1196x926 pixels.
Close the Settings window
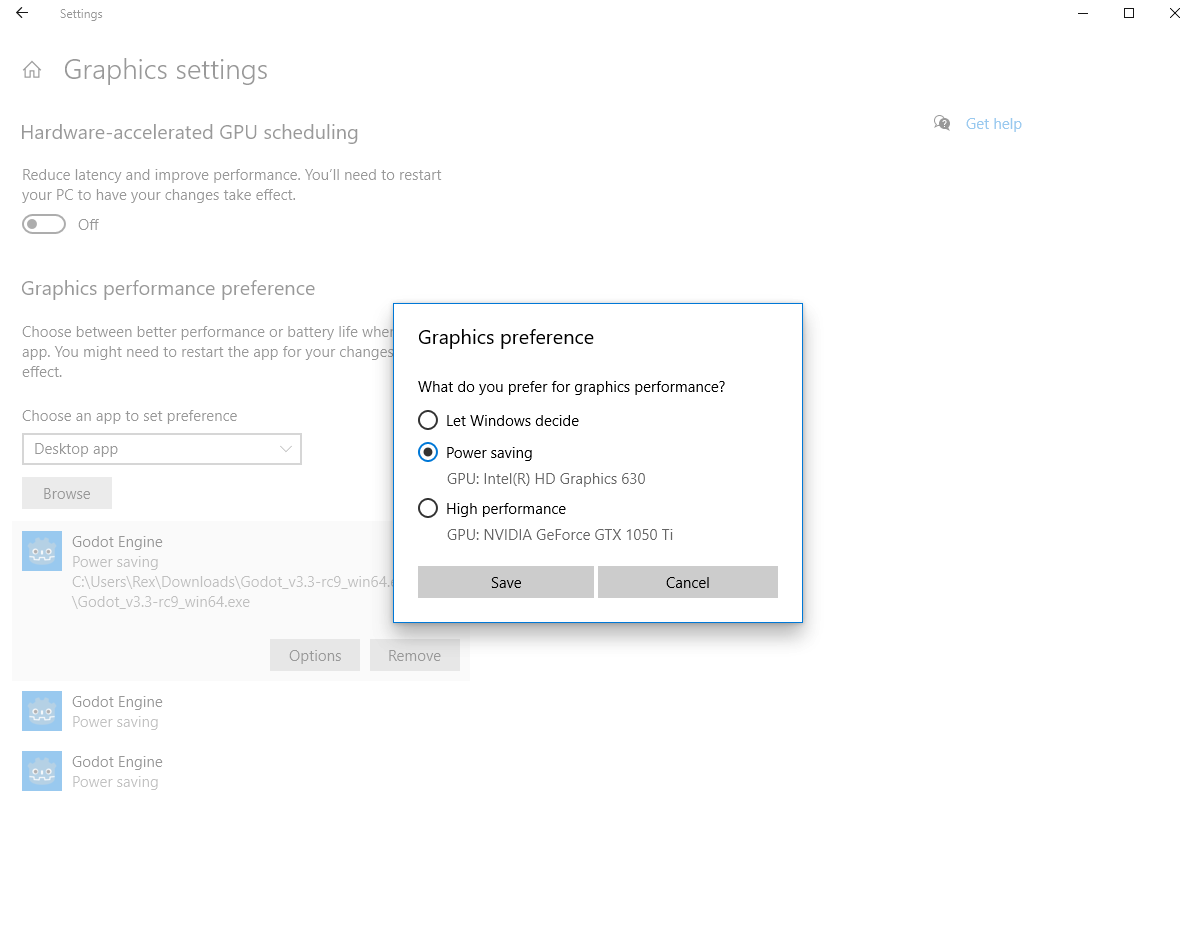click(1175, 13)
